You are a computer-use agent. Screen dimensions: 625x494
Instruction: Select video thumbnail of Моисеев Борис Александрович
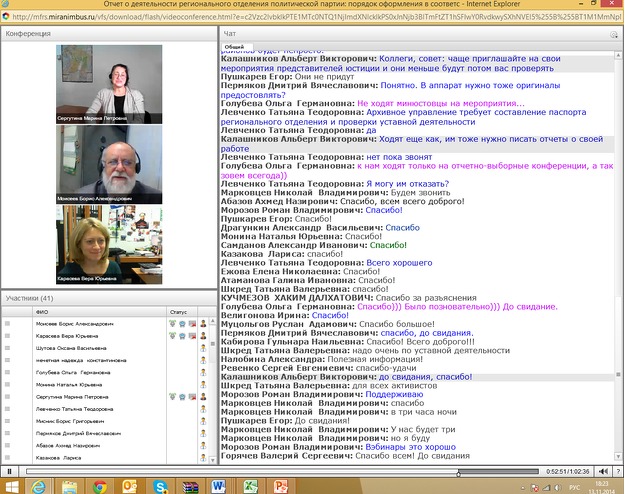coord(109,164)
